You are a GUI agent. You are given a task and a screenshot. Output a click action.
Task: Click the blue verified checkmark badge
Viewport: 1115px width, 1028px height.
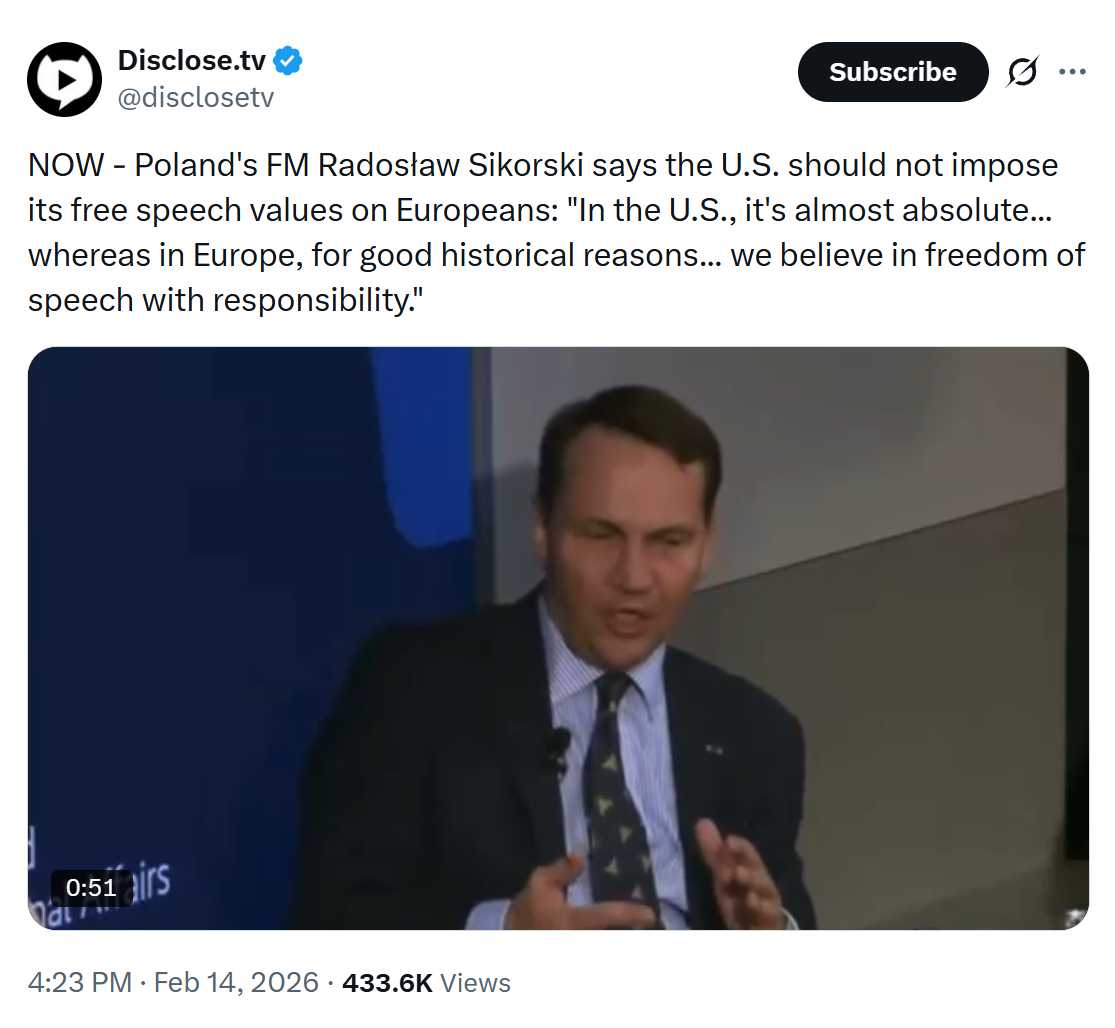[289, 61]
